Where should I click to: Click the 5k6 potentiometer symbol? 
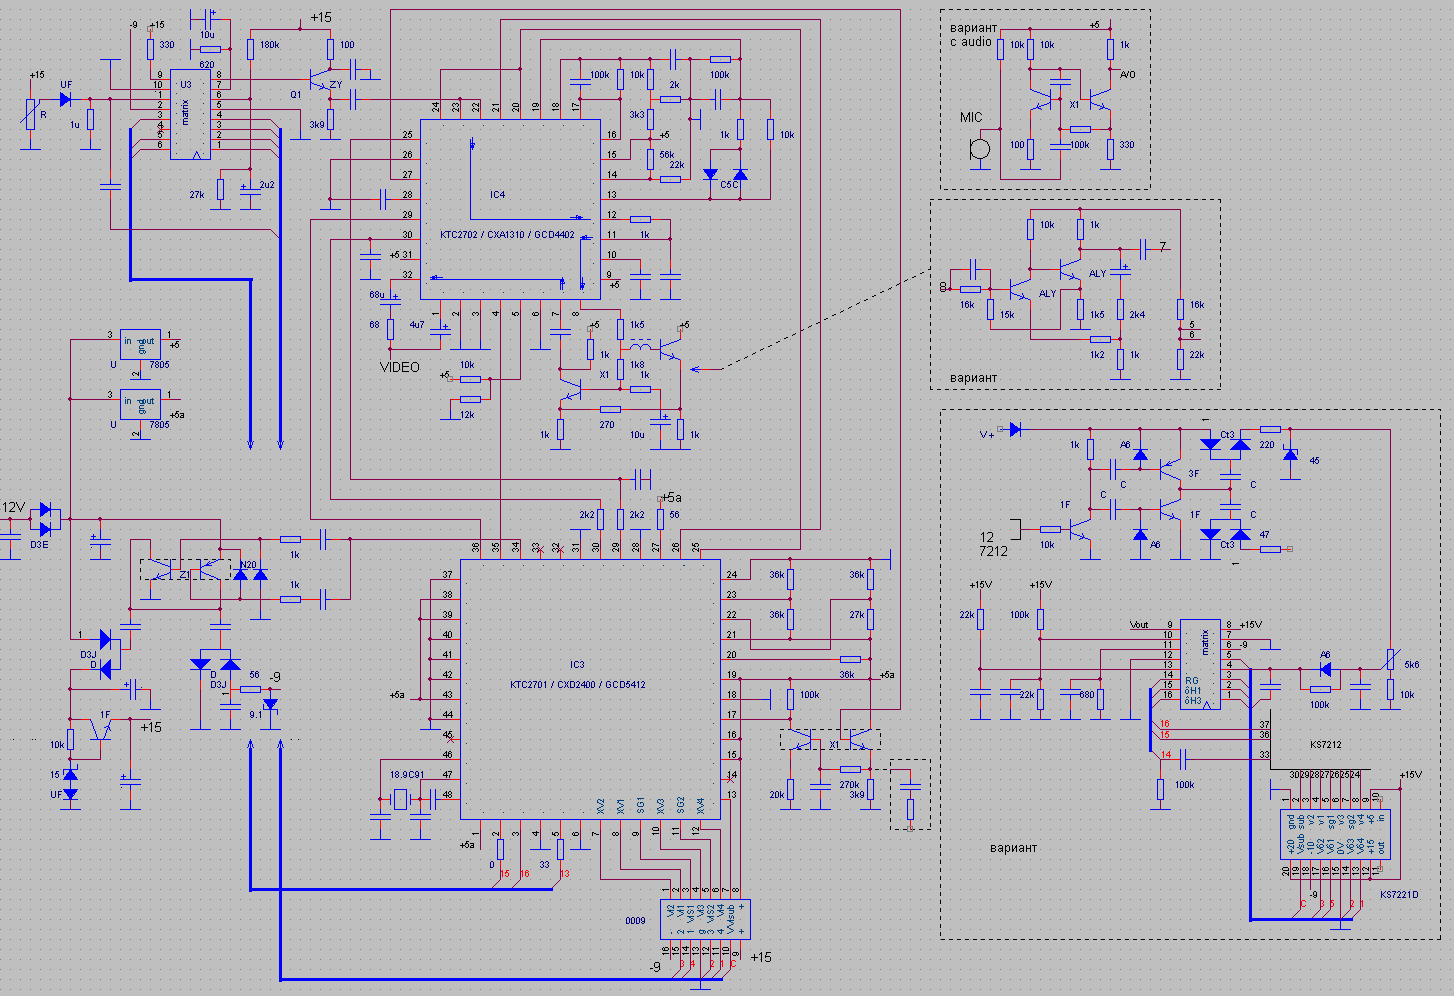pyautogui.click(x=1390, y=660)
